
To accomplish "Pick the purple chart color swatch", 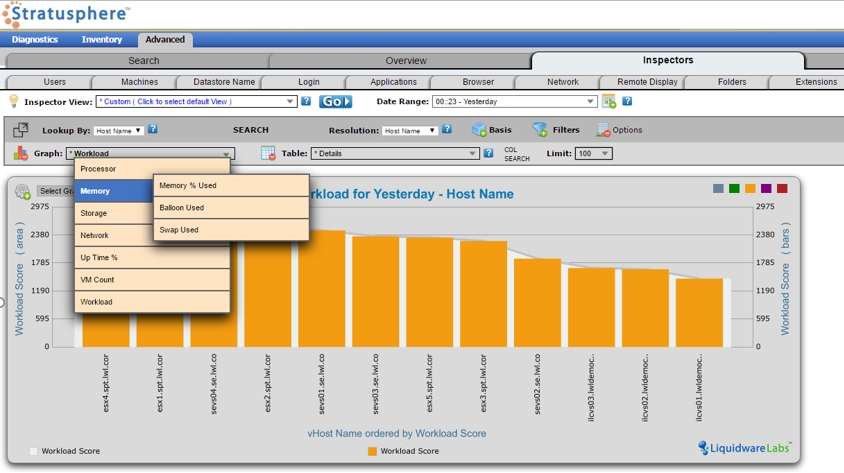I will click(x=766, y=188).
